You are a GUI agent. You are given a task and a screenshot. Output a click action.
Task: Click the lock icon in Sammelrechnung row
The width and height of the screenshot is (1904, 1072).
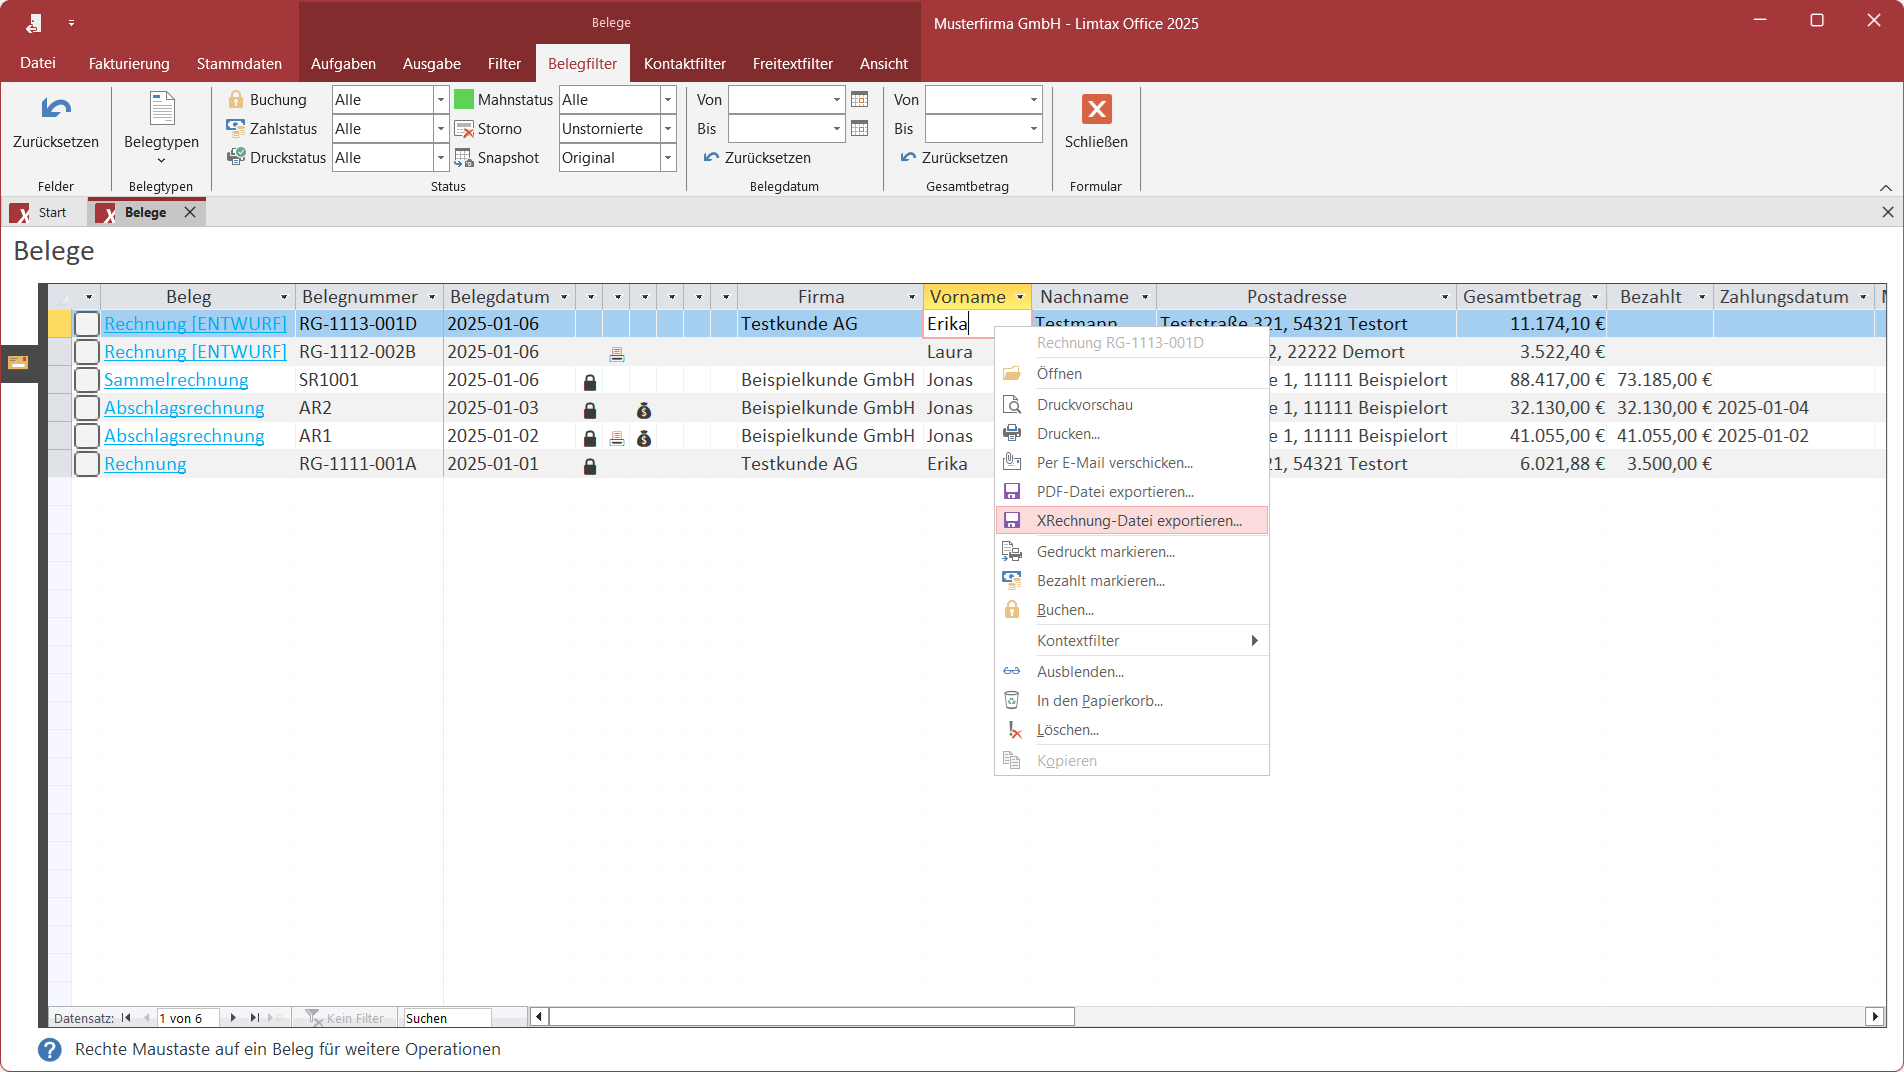point(590,382)
